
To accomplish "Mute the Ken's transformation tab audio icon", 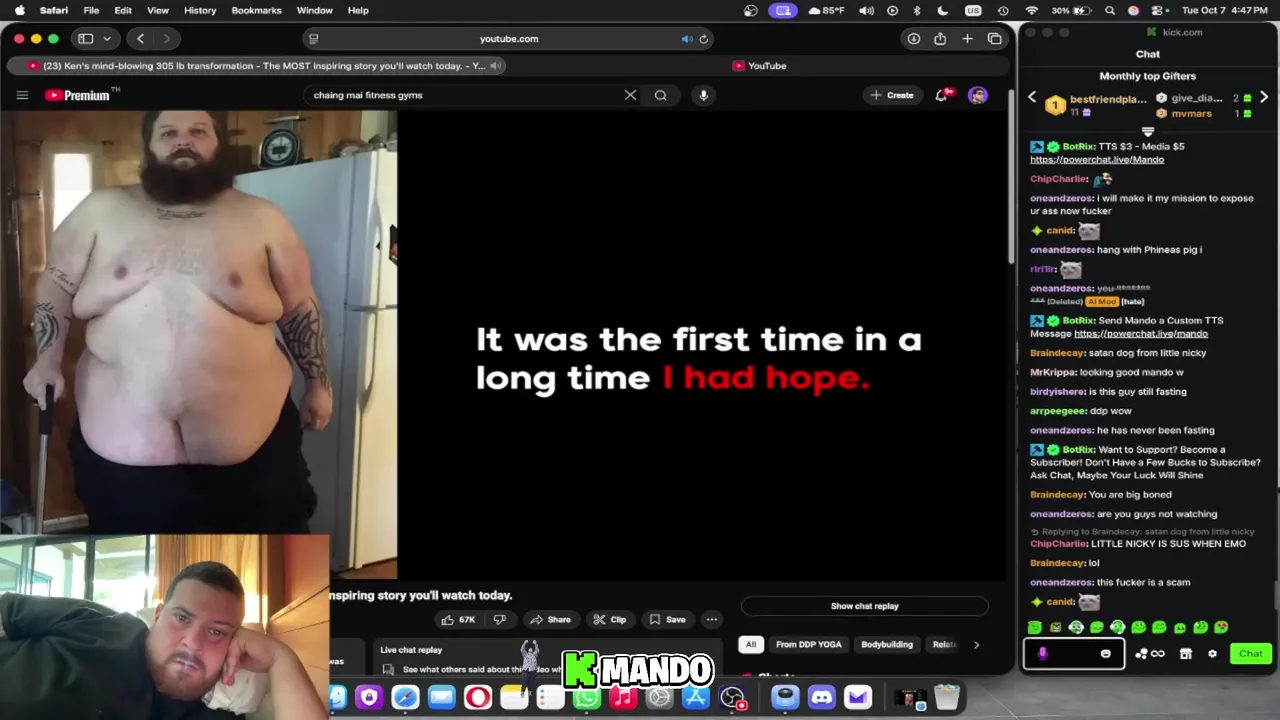I will point(495,66).
